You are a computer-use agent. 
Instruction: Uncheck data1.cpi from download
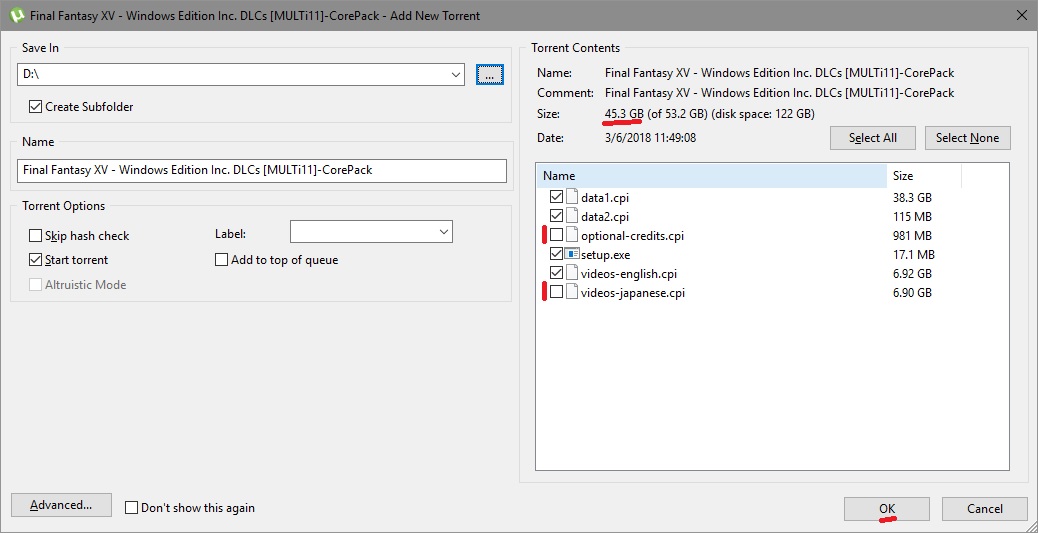(x=556, y=197)
